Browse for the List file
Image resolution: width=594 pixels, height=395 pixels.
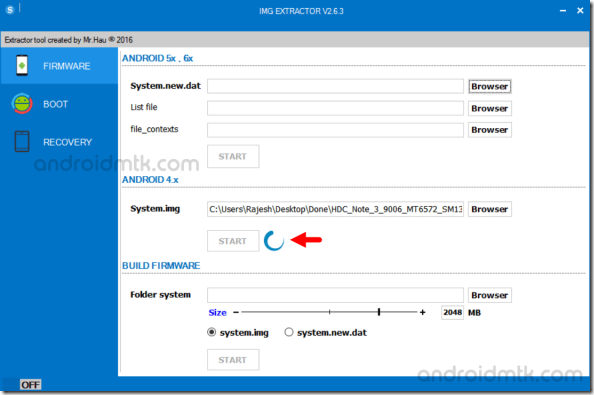click(x=489, y=108)
